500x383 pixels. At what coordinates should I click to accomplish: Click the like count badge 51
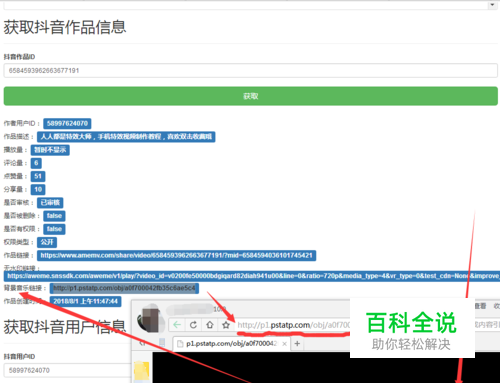(x=38, y=176)
